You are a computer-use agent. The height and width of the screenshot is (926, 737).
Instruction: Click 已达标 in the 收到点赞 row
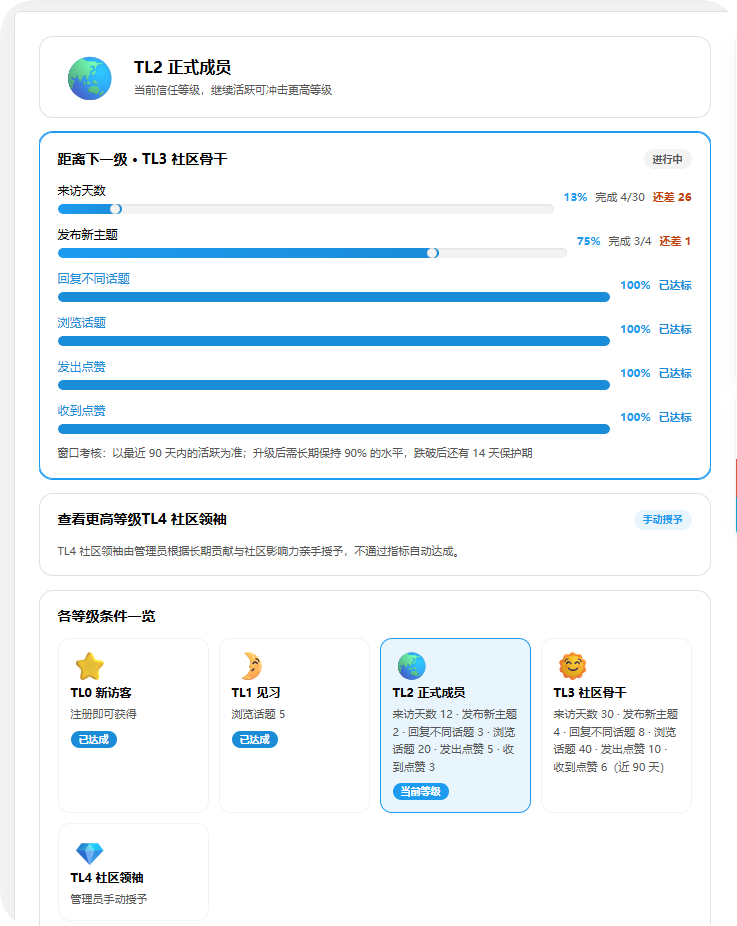(x=675, y=417)
